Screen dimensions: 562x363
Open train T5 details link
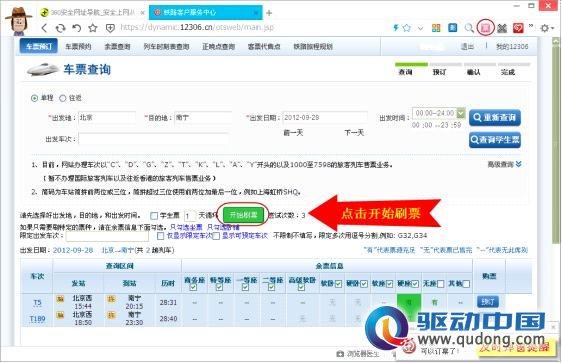pos(37,303)
